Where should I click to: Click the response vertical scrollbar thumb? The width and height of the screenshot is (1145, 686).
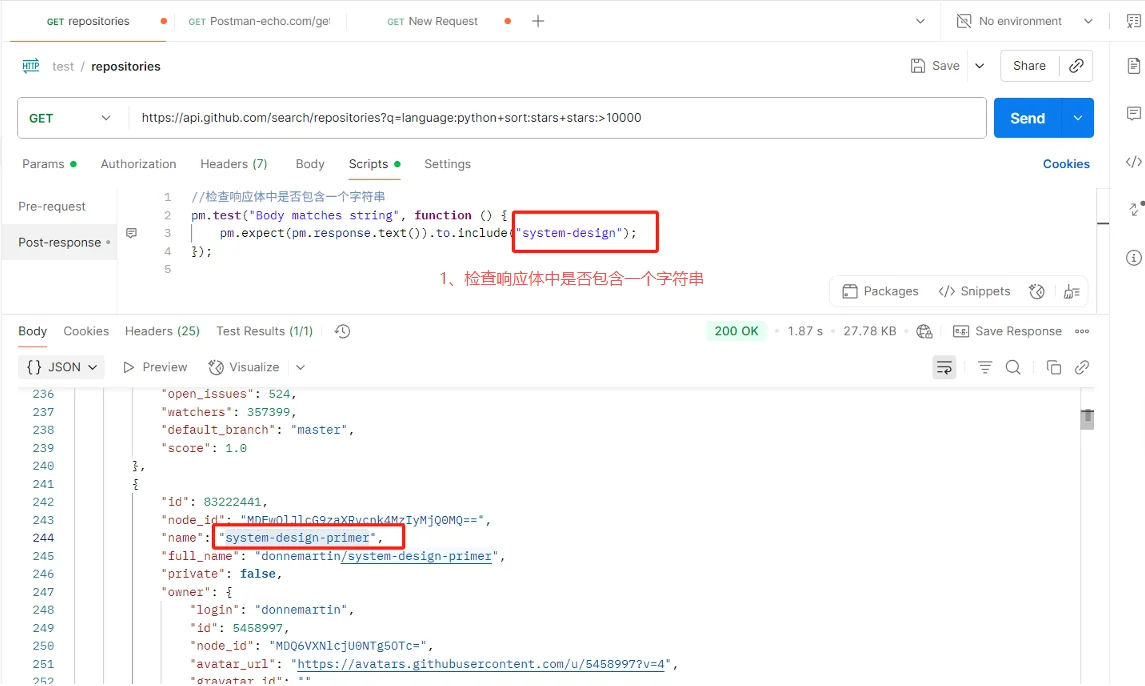pyautogui.click(x=1087, y=419)
